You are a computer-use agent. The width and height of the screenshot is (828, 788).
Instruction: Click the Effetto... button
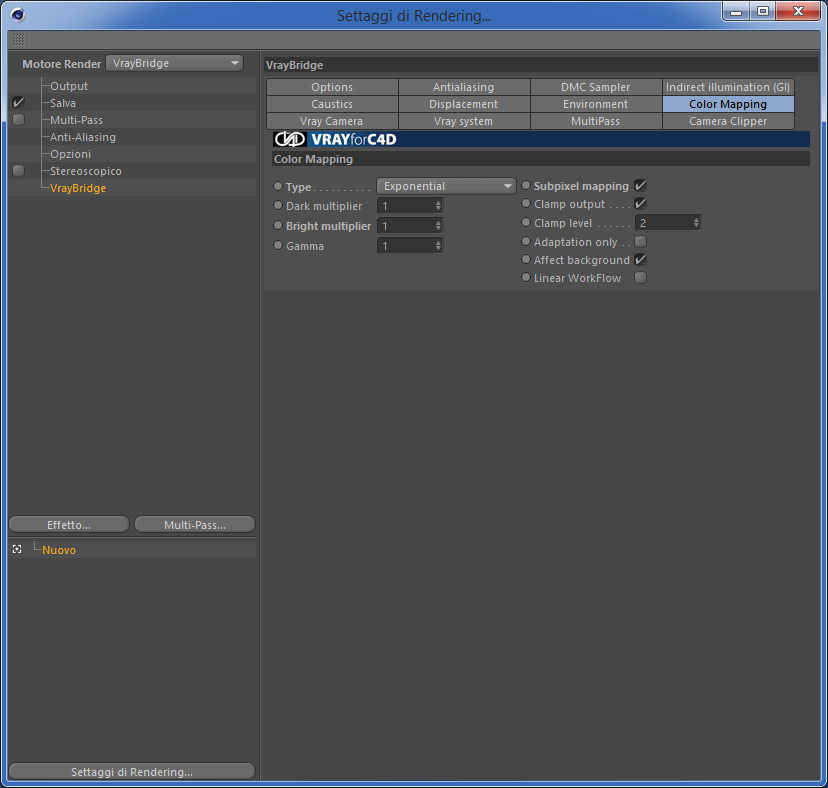pyautogui.click(x=69, y=524)
